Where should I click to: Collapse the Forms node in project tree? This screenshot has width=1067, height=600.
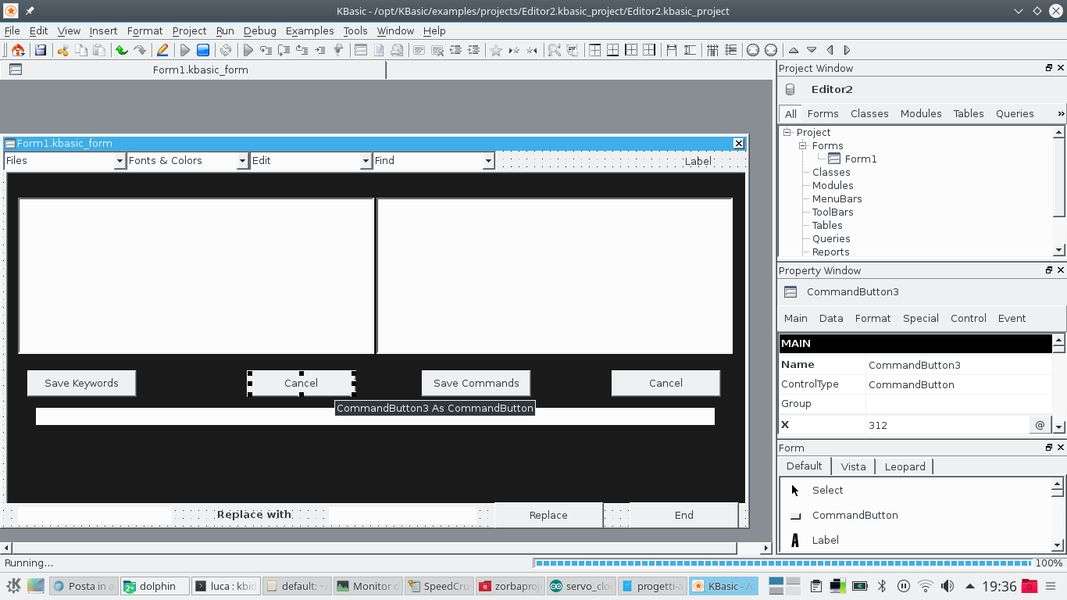click(802, 146)
